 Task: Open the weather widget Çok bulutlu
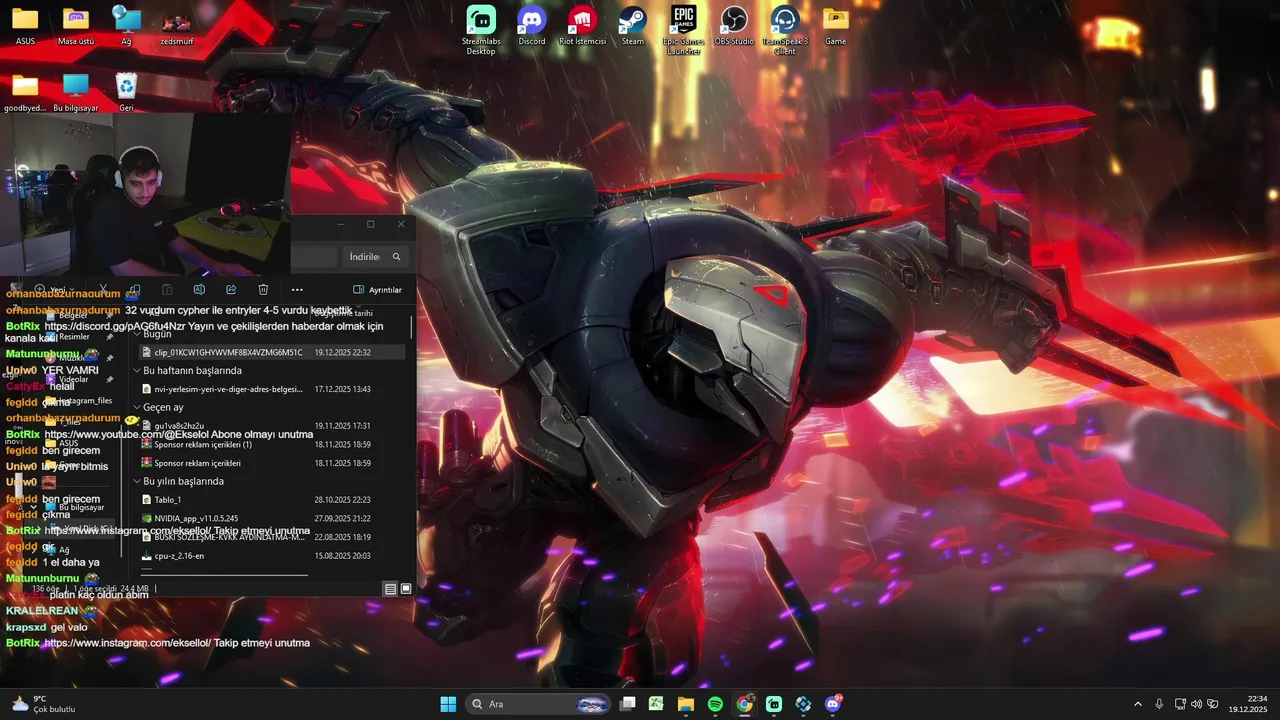point(42,704)
